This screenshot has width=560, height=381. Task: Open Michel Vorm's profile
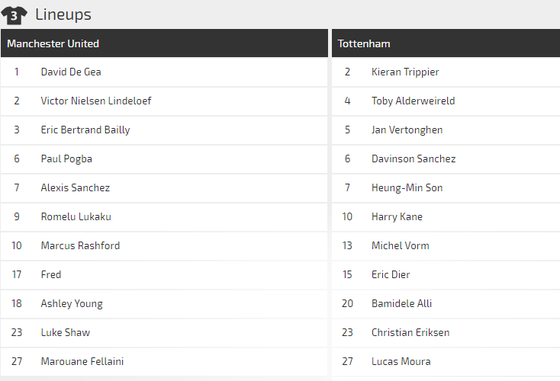[400, 245]
